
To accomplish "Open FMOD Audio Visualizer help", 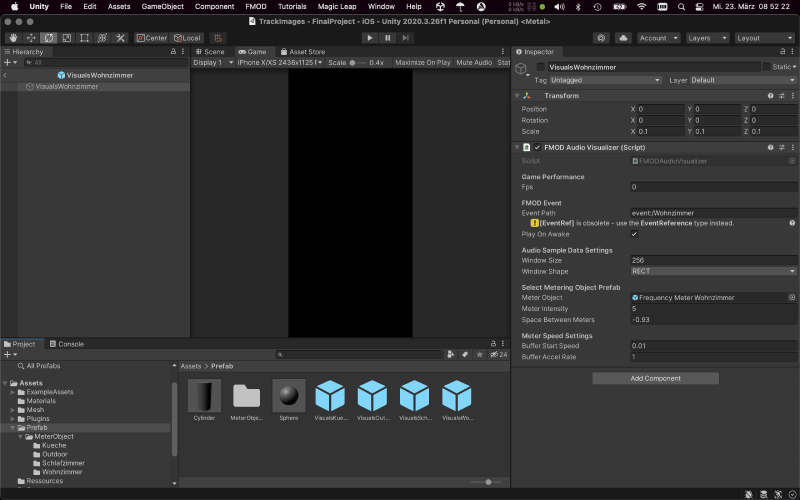I will 770,147.
